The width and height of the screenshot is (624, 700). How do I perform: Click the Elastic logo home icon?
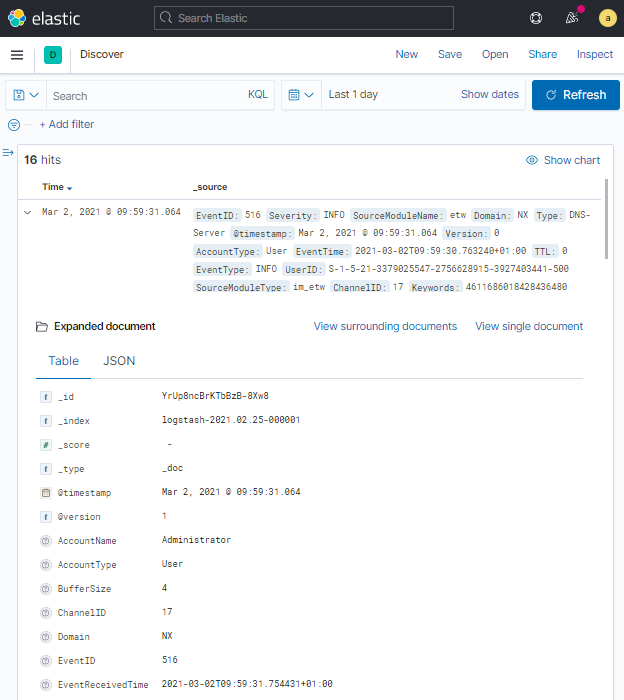(x=20, y=18)
